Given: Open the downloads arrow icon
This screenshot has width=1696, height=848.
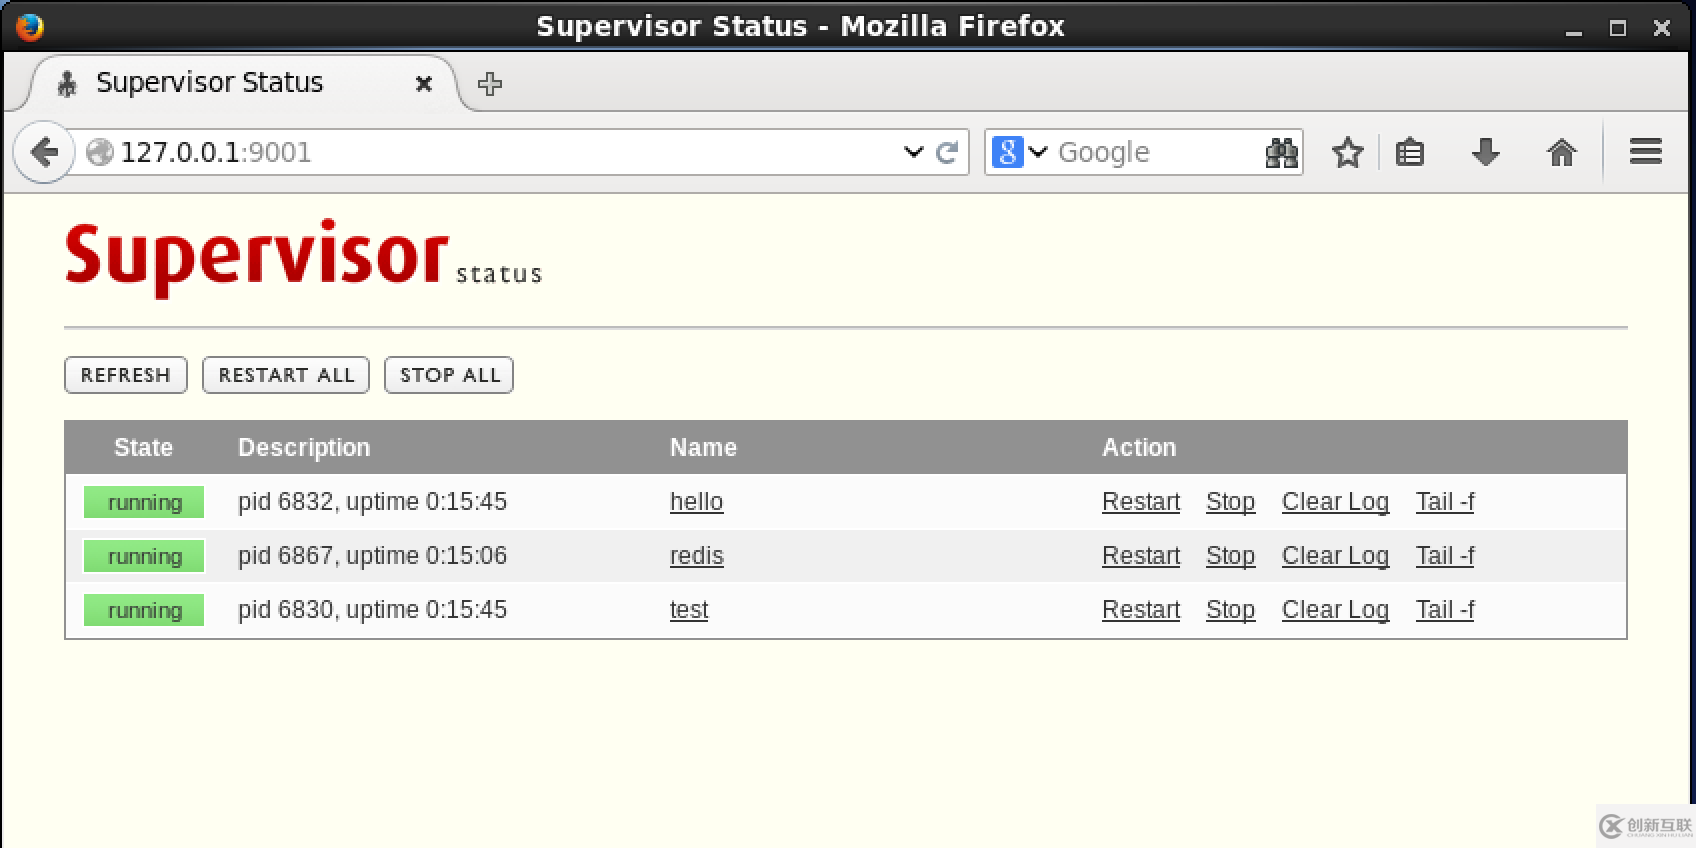Looking at the screenshot, I should click(1485, 152).
